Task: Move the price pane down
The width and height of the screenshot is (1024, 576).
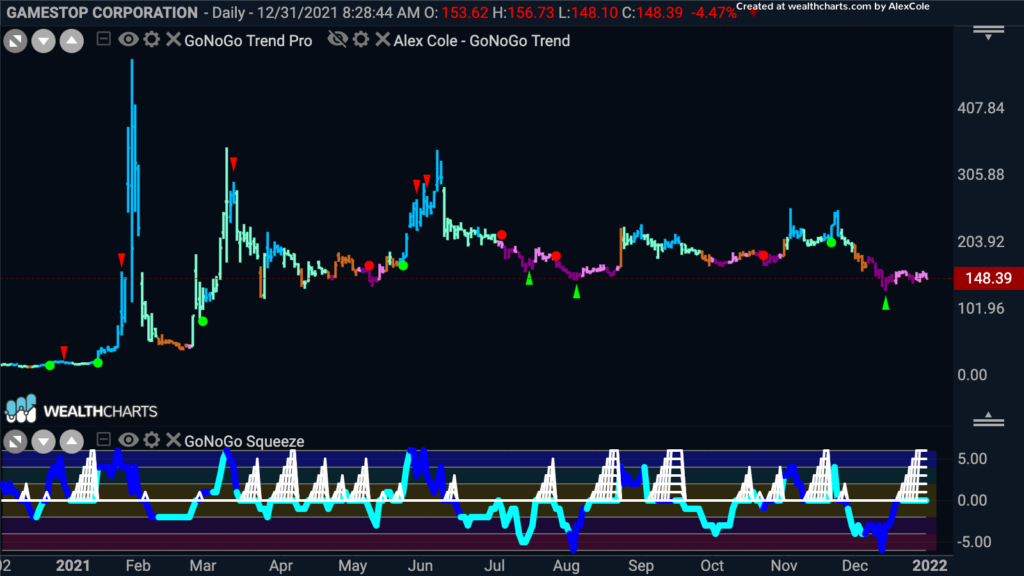Action: (43, 41)
